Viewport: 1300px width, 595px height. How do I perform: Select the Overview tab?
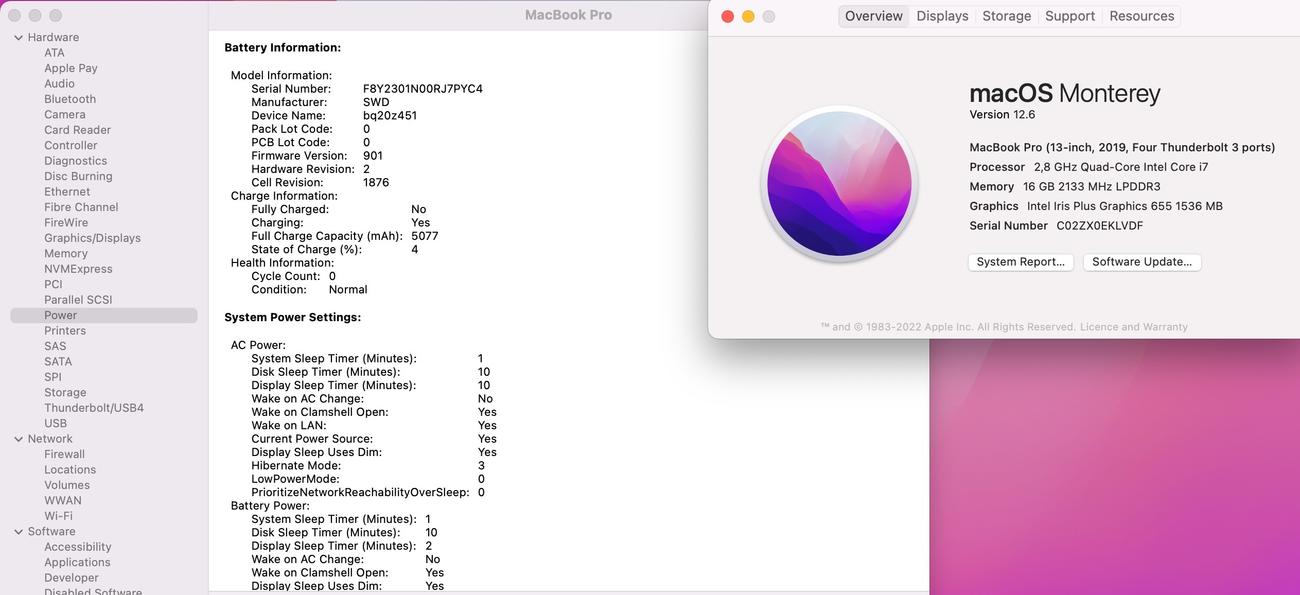coord(874,16)
